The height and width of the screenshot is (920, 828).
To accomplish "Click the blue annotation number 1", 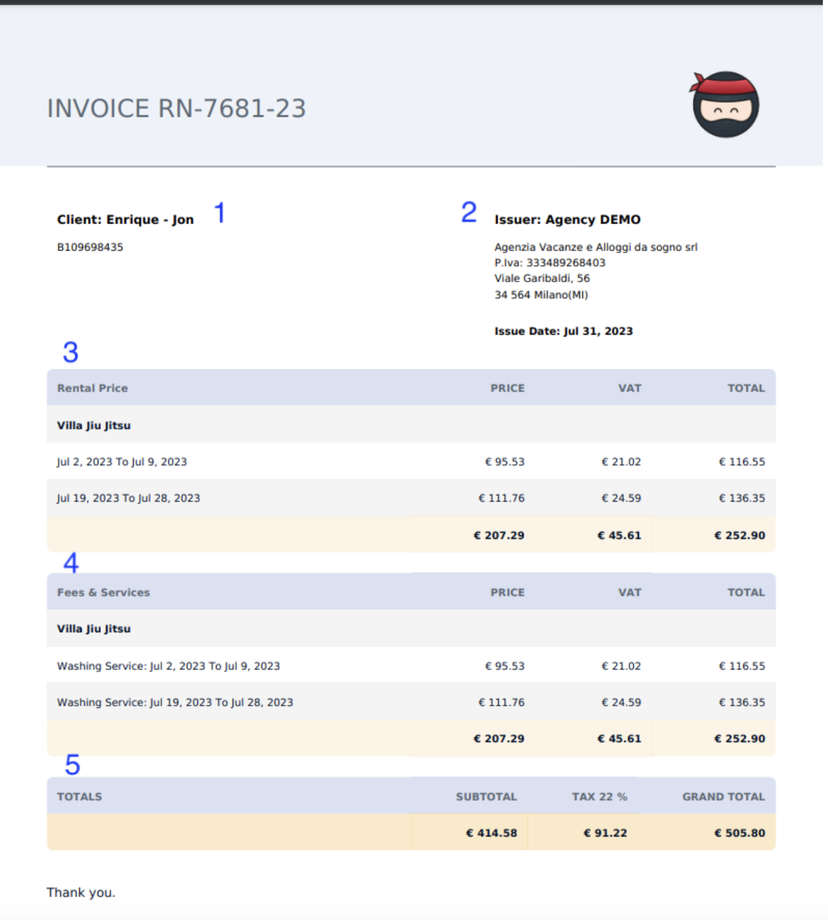I will (x=219, y=213).
